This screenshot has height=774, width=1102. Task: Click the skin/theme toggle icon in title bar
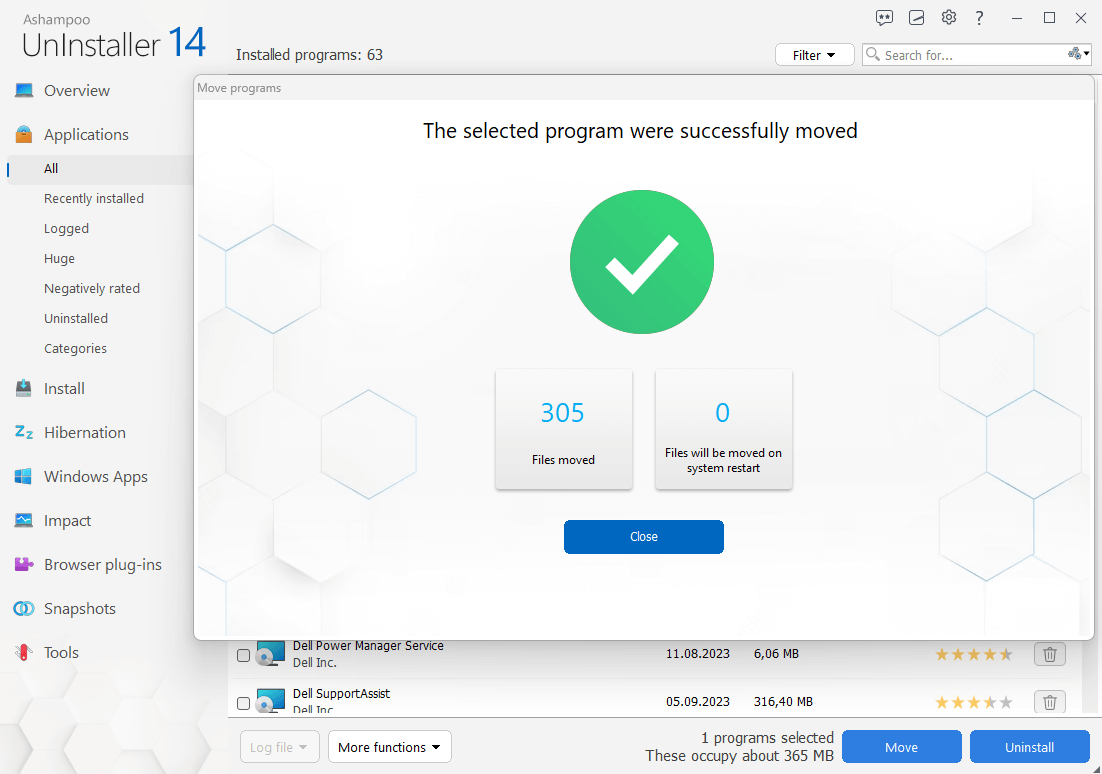click(x=916, y=18)
